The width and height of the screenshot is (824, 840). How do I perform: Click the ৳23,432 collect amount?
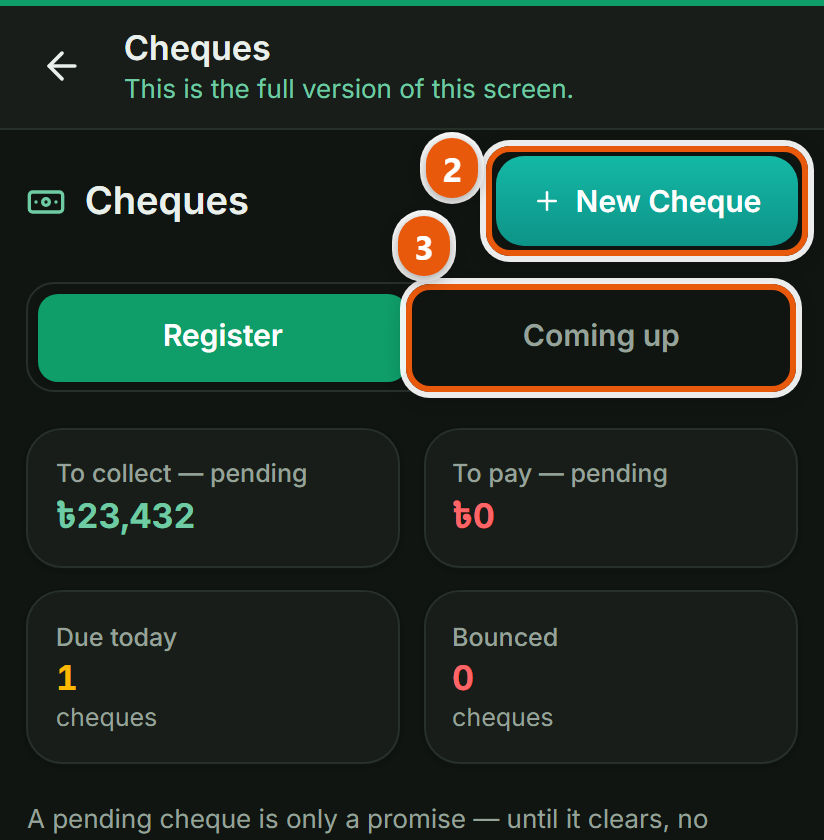point(125,516)
